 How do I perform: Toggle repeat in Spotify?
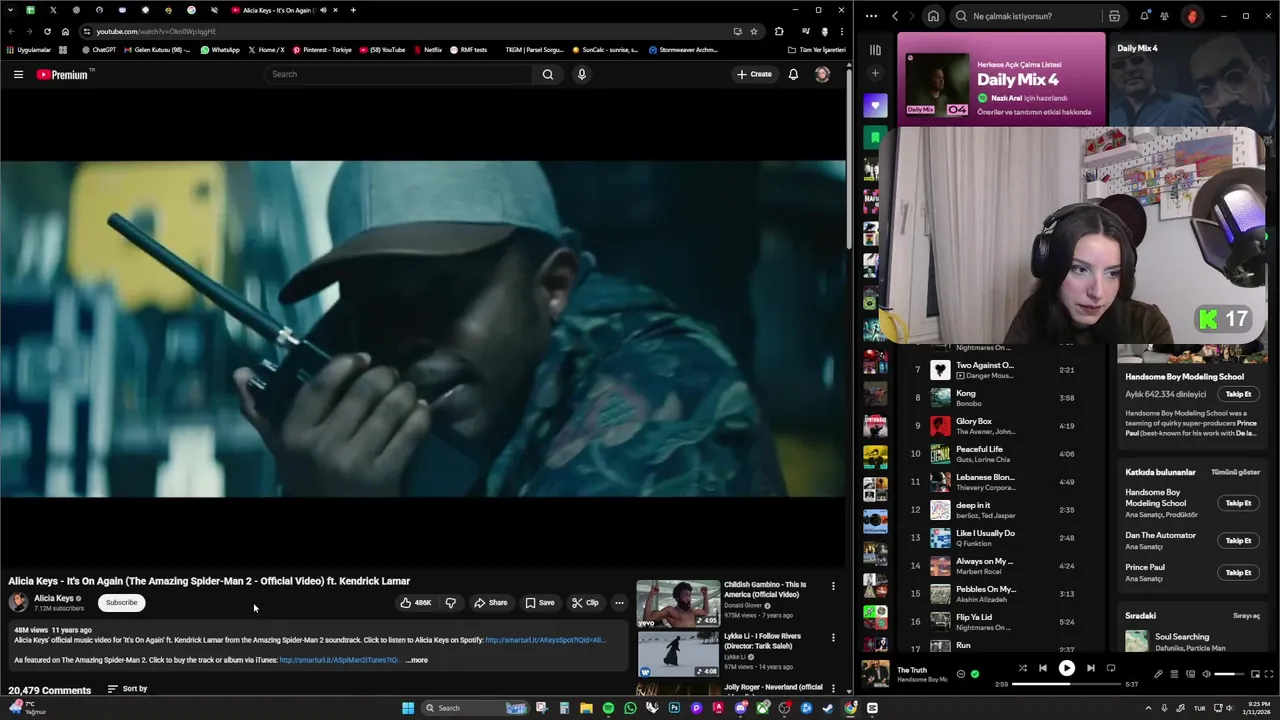(x=1111, y=668)
